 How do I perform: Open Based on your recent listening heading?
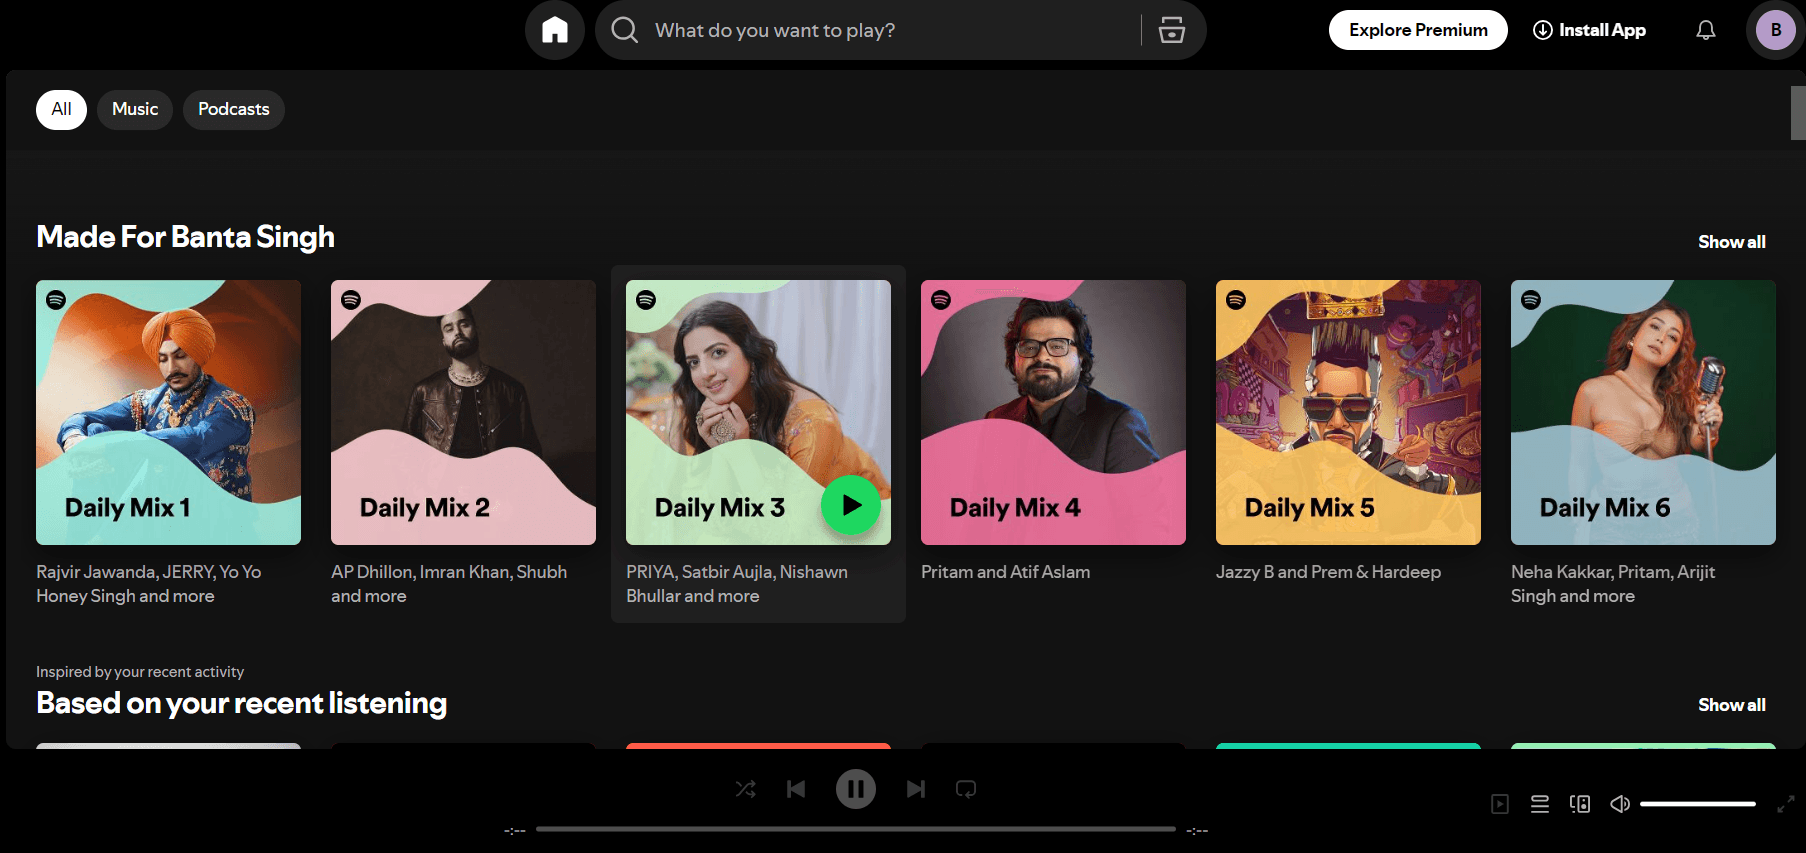241,703
